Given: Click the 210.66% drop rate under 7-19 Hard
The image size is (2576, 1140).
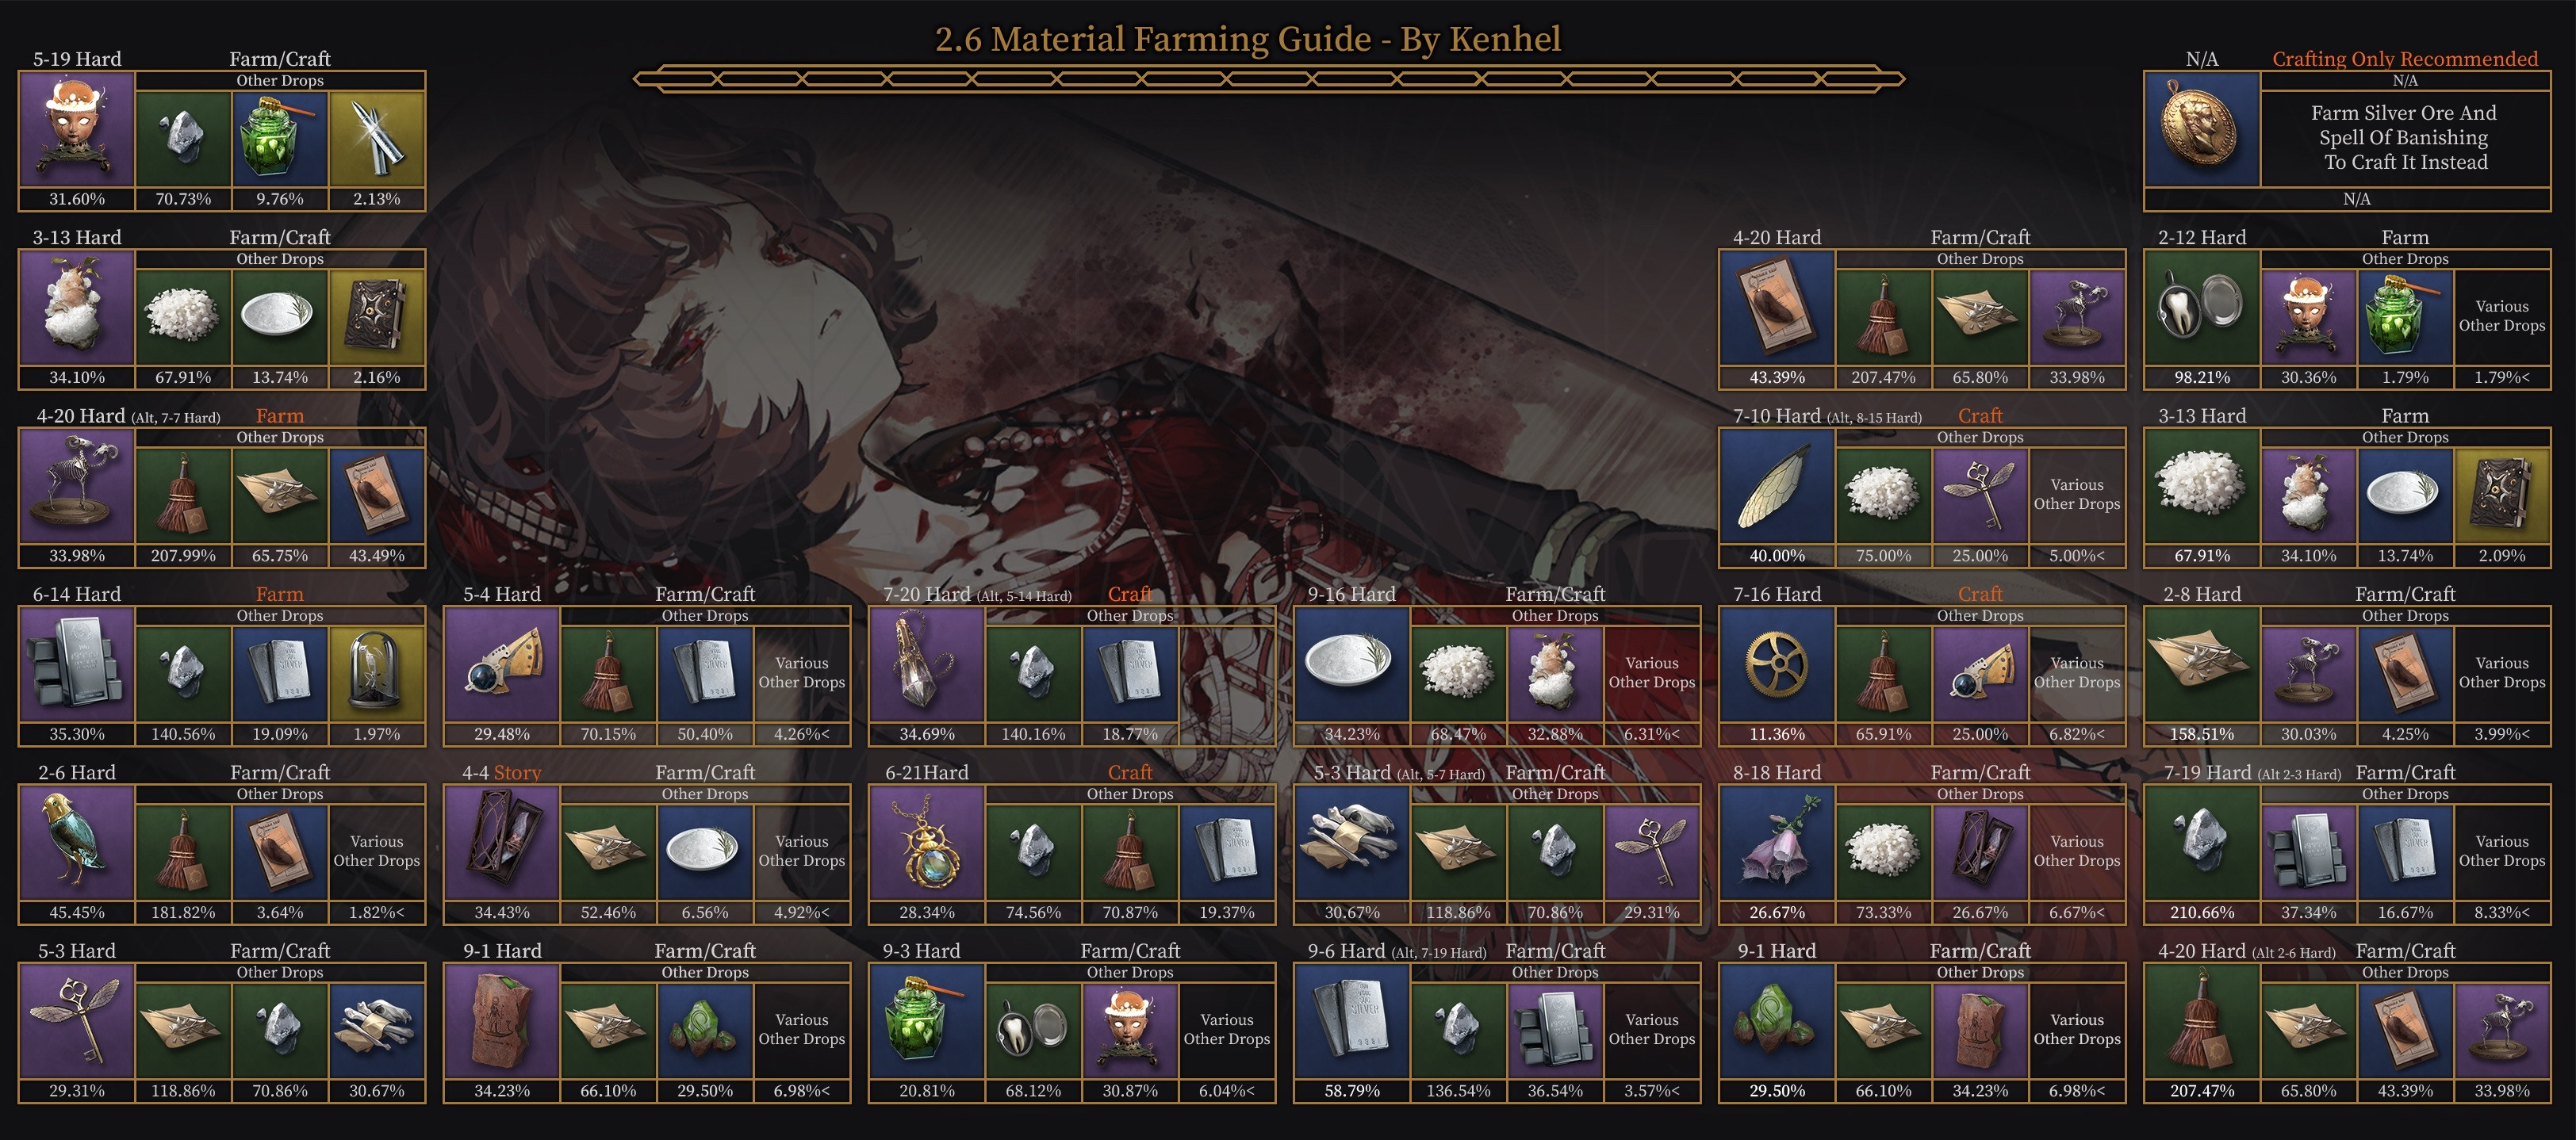Looking at the screenshot, I should tap(2202, 912).
